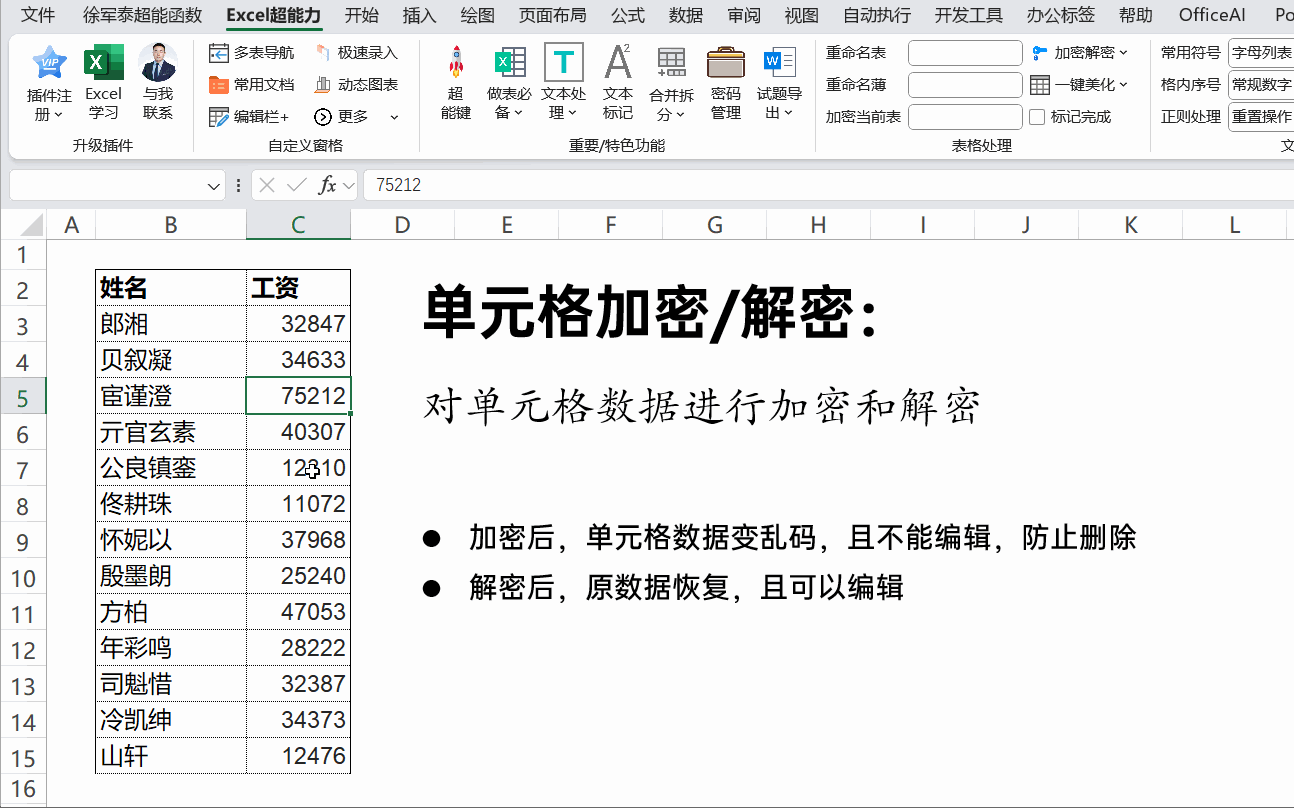Select cell with name 郎湘
The height and width of the screenshot is (808, 1294).
(171, 324)
